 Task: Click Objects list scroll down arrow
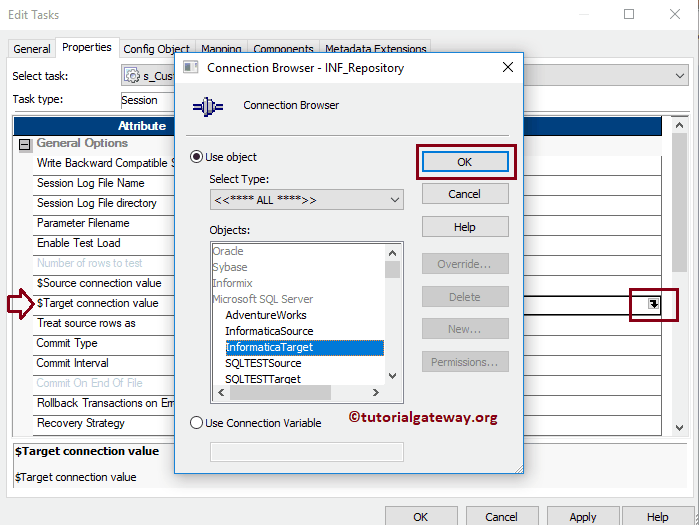(392, 376)
